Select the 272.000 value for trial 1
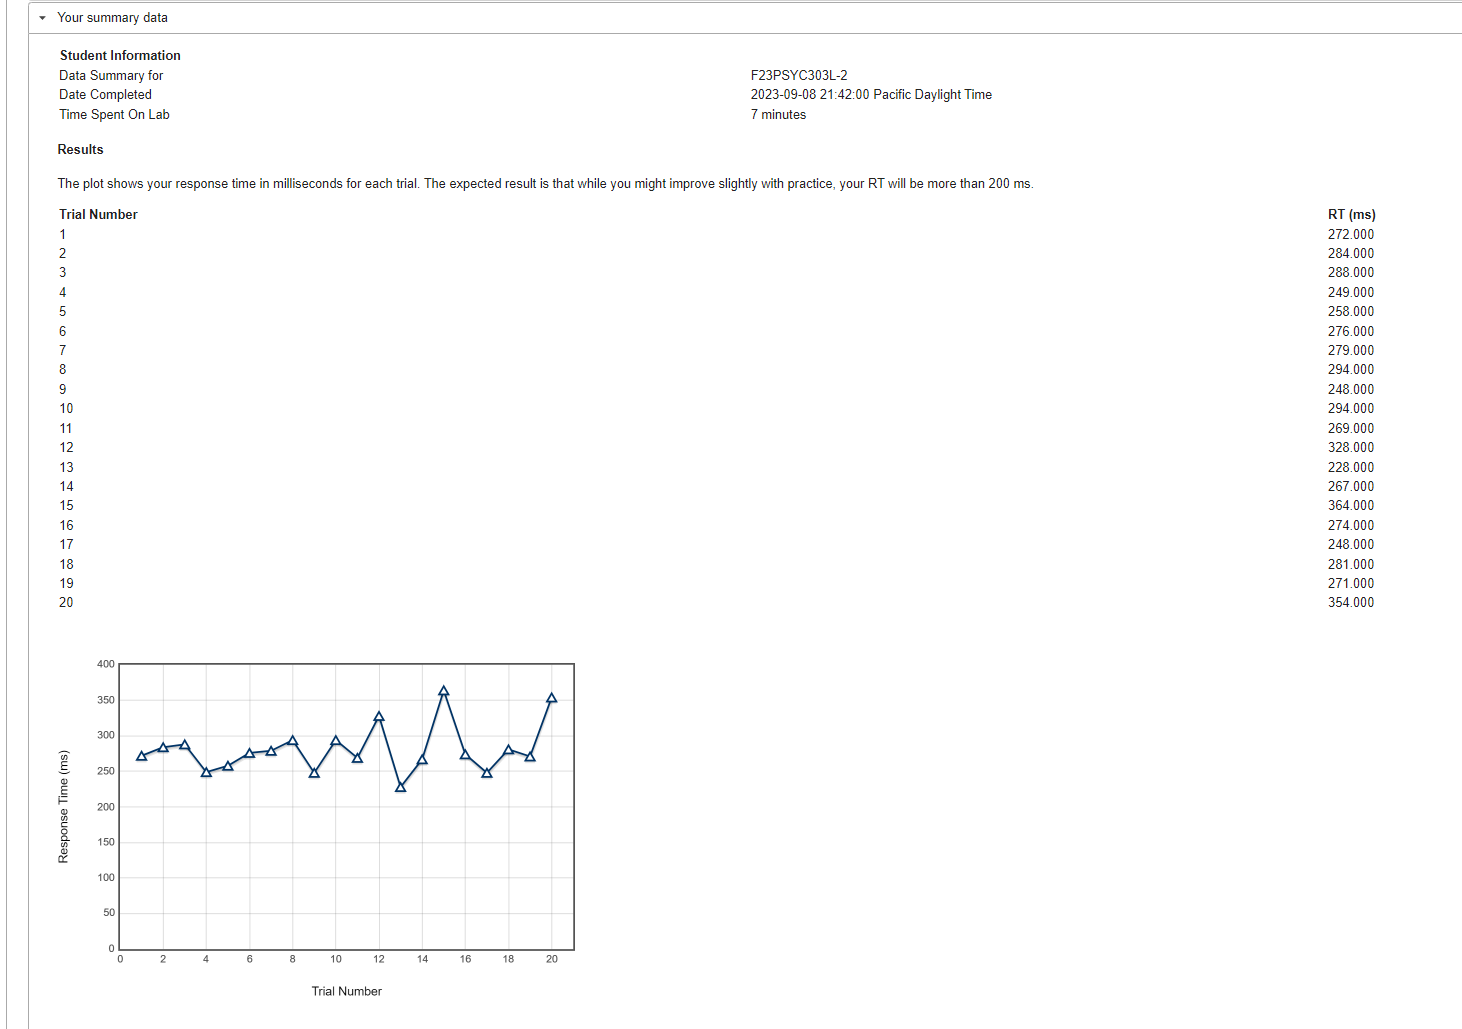The height and width of the screenshot is (1029, 1462). coord(1350,235)
